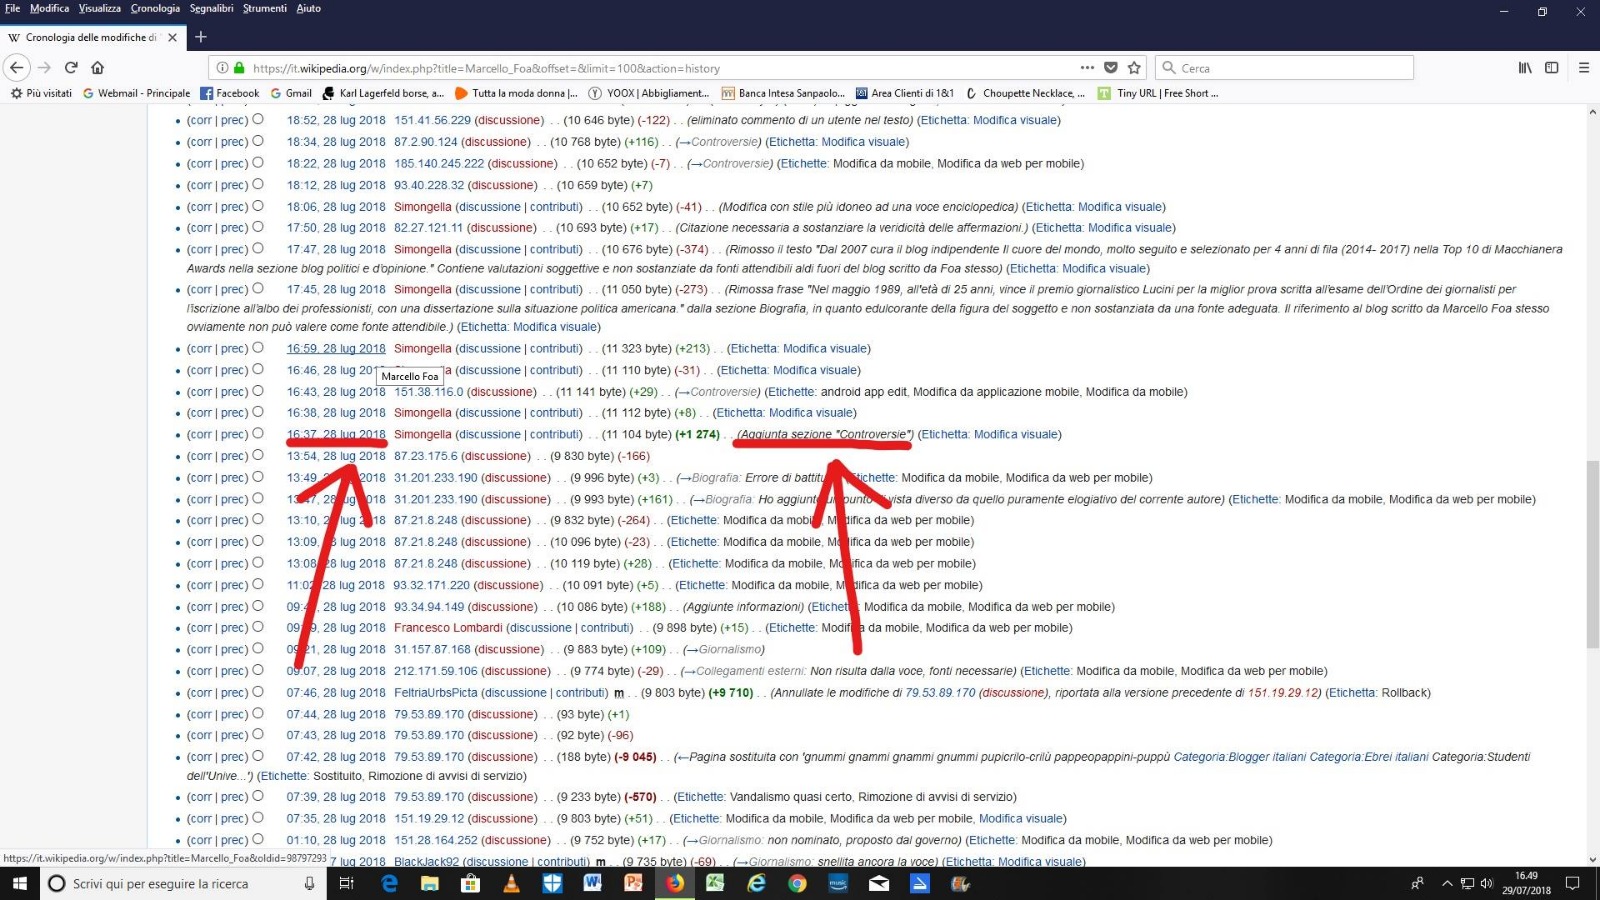The image size is (1600, 900).
Task: Select radio button for 07:46 FeltriaUrbsPicta revision
Action: (258, 692)
